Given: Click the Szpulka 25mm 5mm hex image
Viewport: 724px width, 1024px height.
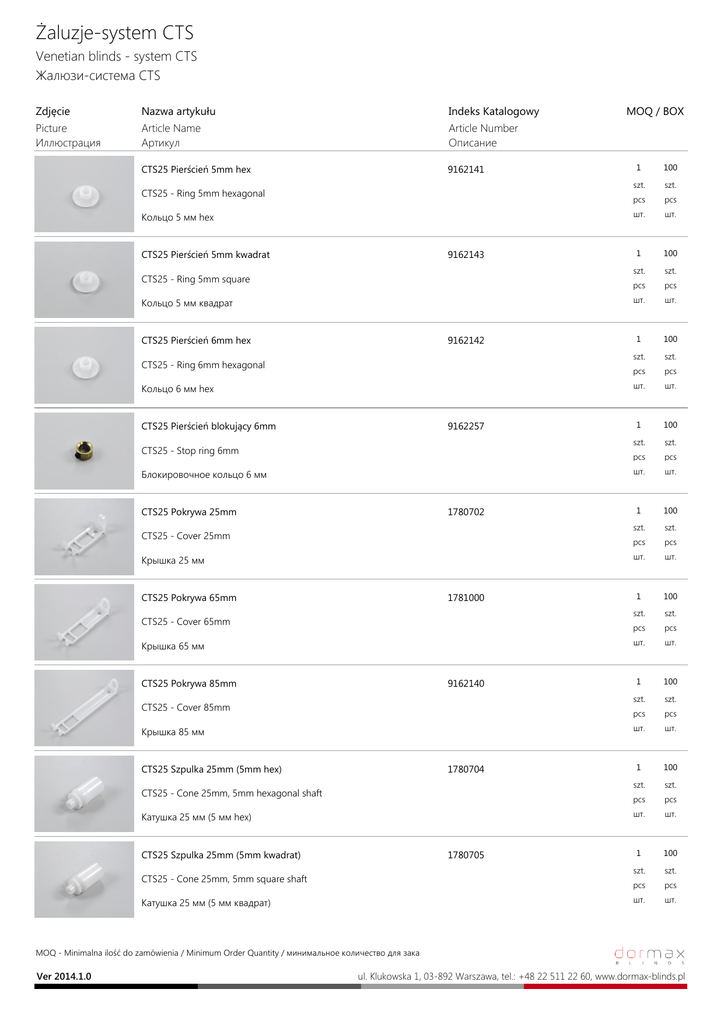Looking at the screenshot, I should pos(85,794).
